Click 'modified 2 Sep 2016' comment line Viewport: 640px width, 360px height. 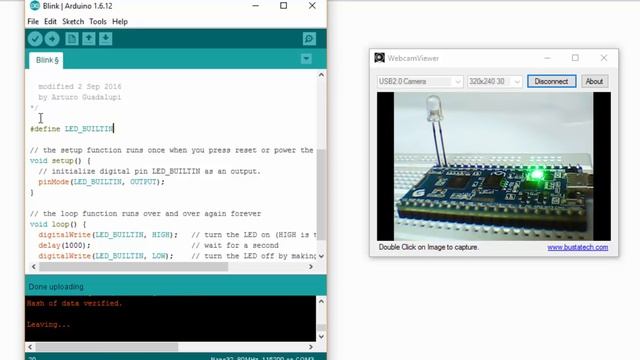[x=80, y=87]
